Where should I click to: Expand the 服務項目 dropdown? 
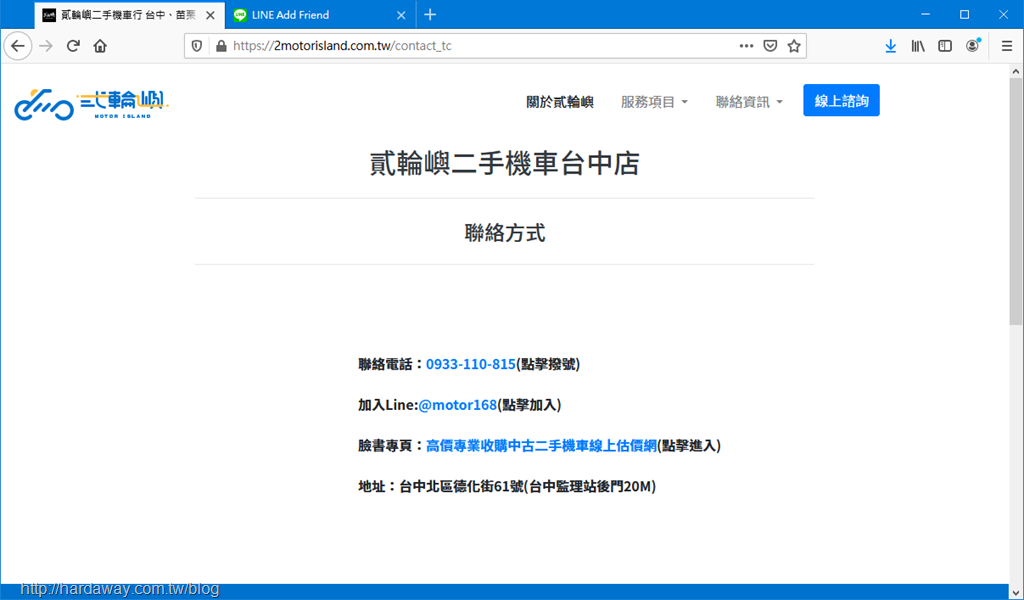tap(654, 102)
